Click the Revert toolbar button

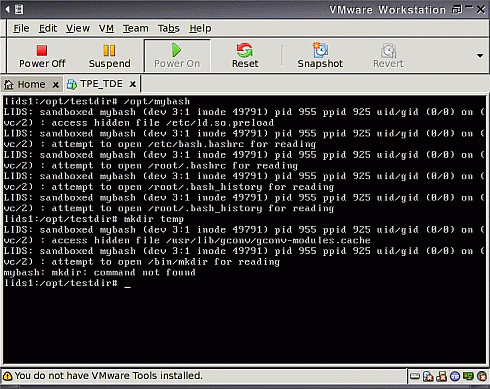[x=388, y=56]
